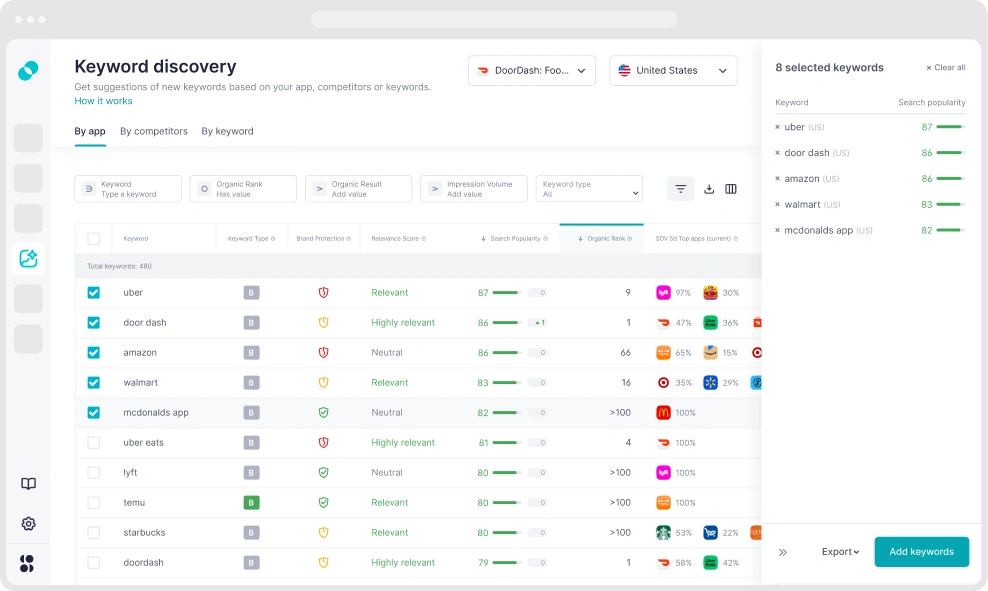Open the table filter settings icon
The width and height of the screenshot is (988, 591).
tap(681, 189)
